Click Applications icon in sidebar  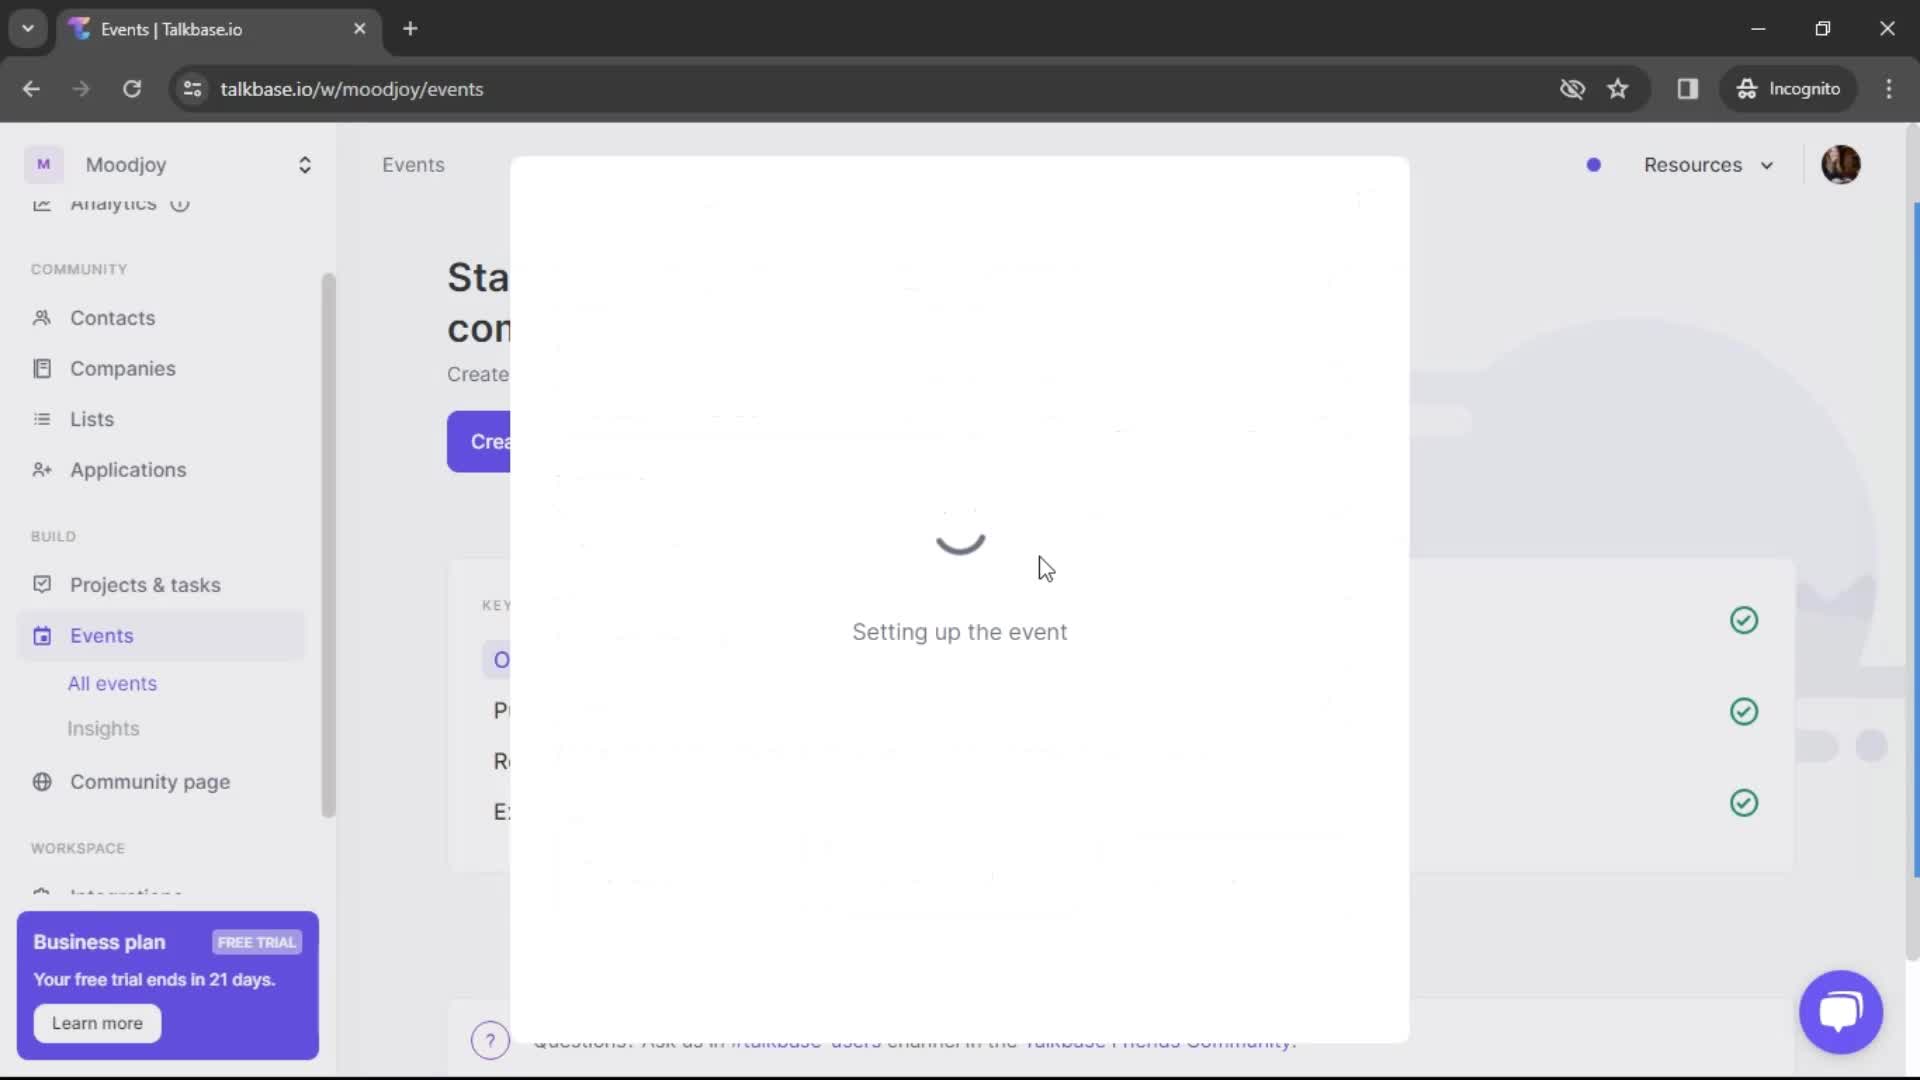pyautogui.click(x=42, y=469)
